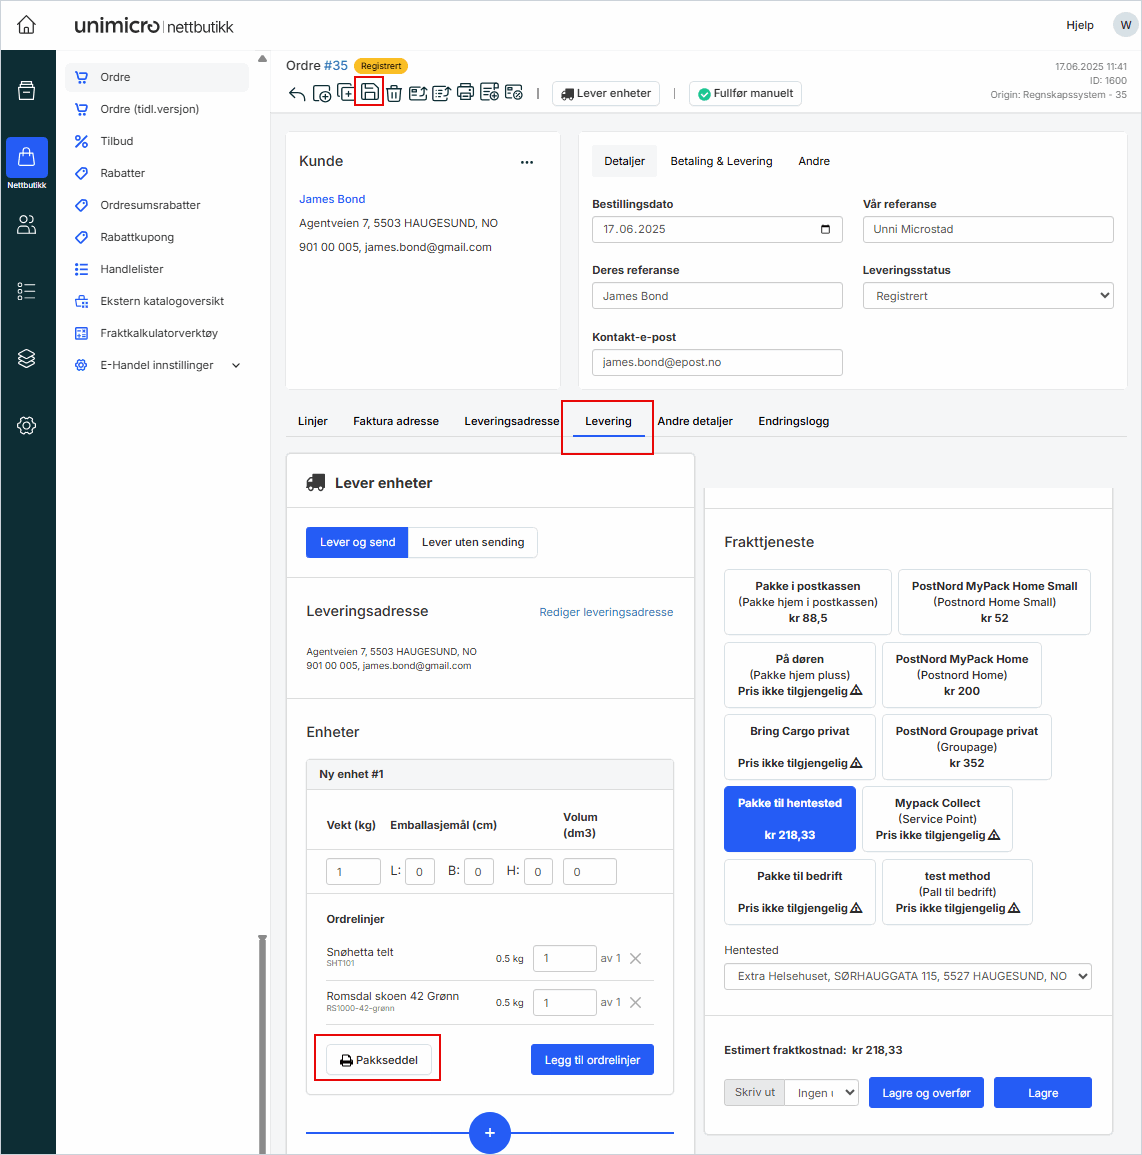Image resolution: width=1142 pixels, height=1155 pixels.
Task: Click the customers icon in left sidebar
Action: [27, 225]
